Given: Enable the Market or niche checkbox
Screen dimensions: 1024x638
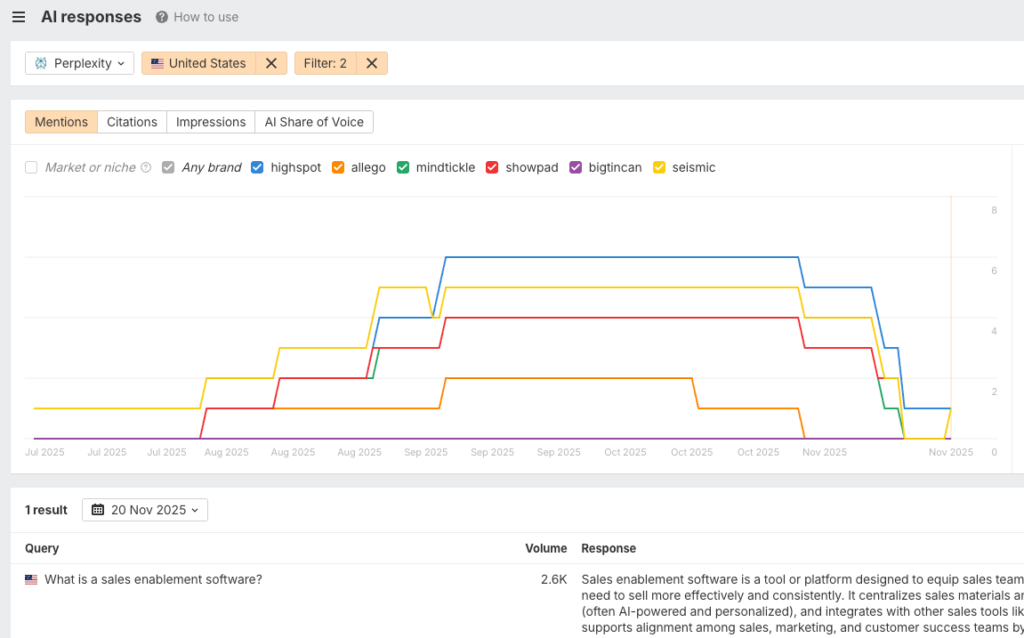Looking at the screenshot, I should [x=31, y=168].
